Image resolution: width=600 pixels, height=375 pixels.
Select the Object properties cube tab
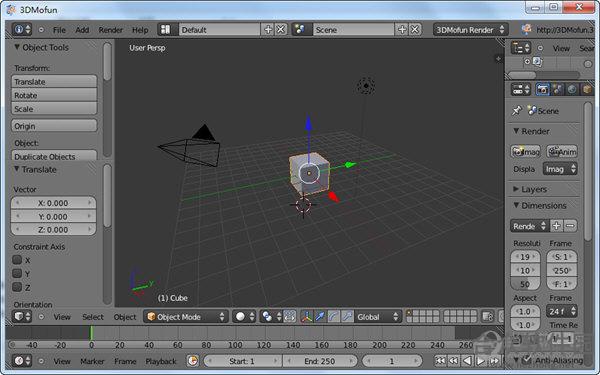tap(587, 90)
